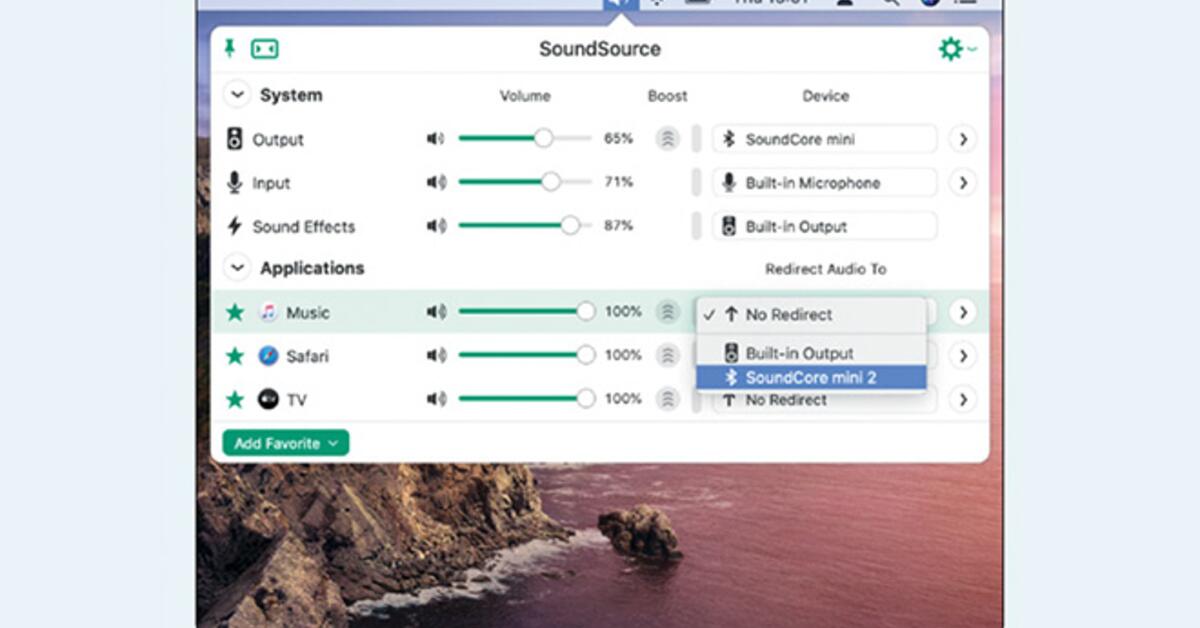Image resolution: width=1200 pixels, height=628 pixels.
Task: Open advanced options arrow for Safari
Action: (962, 355)
